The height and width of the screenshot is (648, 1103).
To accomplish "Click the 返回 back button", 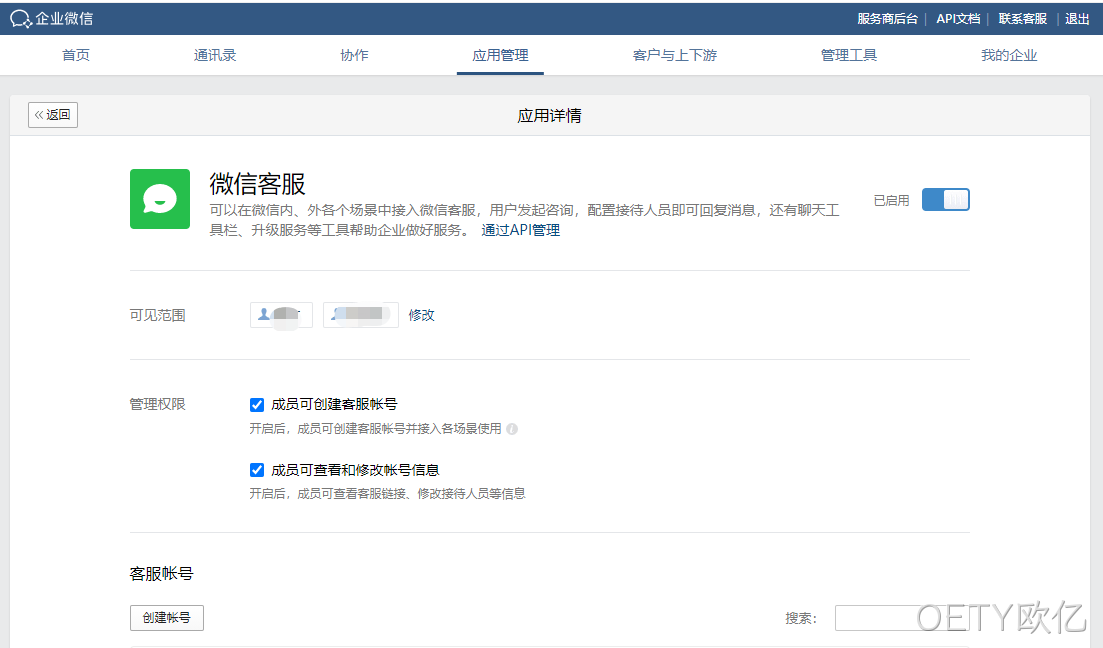I will 53,115.
